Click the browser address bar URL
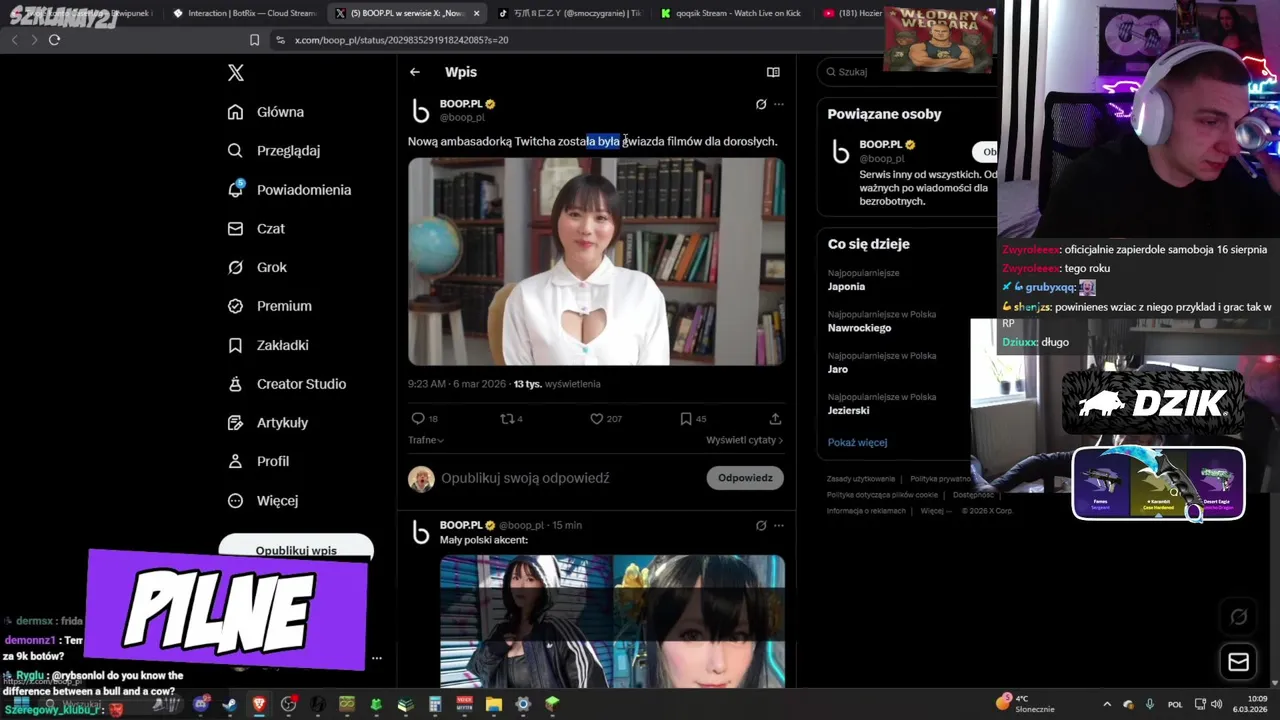The width and height of the screenshot is (1280, 720). pos(401,40)
